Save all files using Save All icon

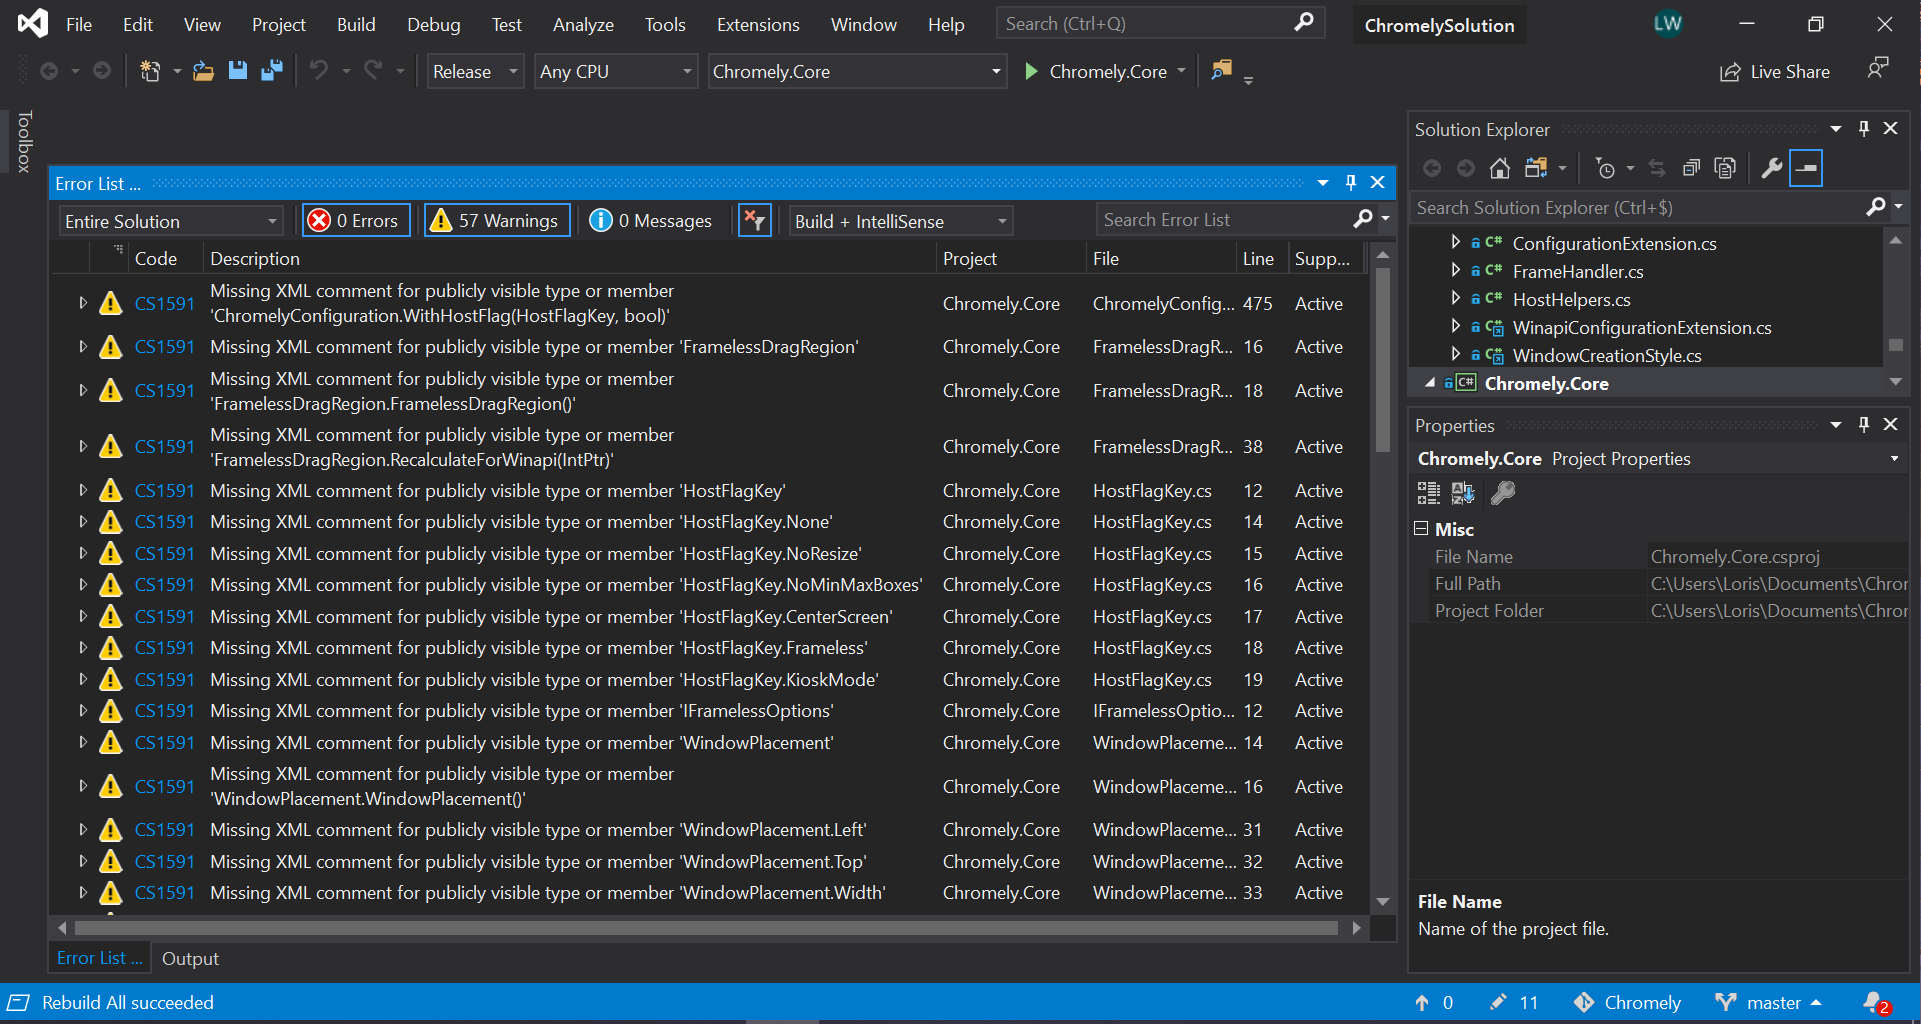pyautogui.click(x=271, y=70)
